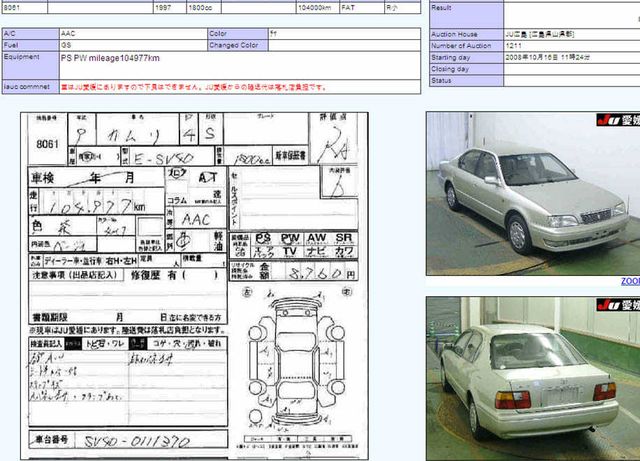640x461 pixels.
Task: Select the red iauc comment text
Action: (x=194, y=87)
